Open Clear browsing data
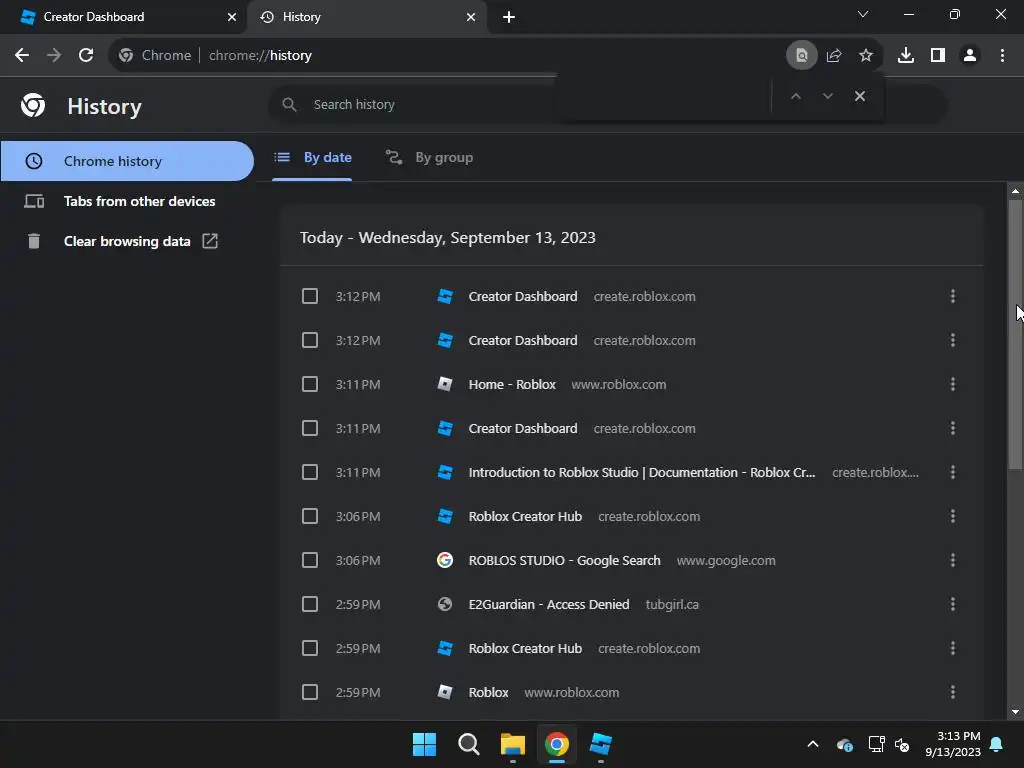 (x=127, y=241)
